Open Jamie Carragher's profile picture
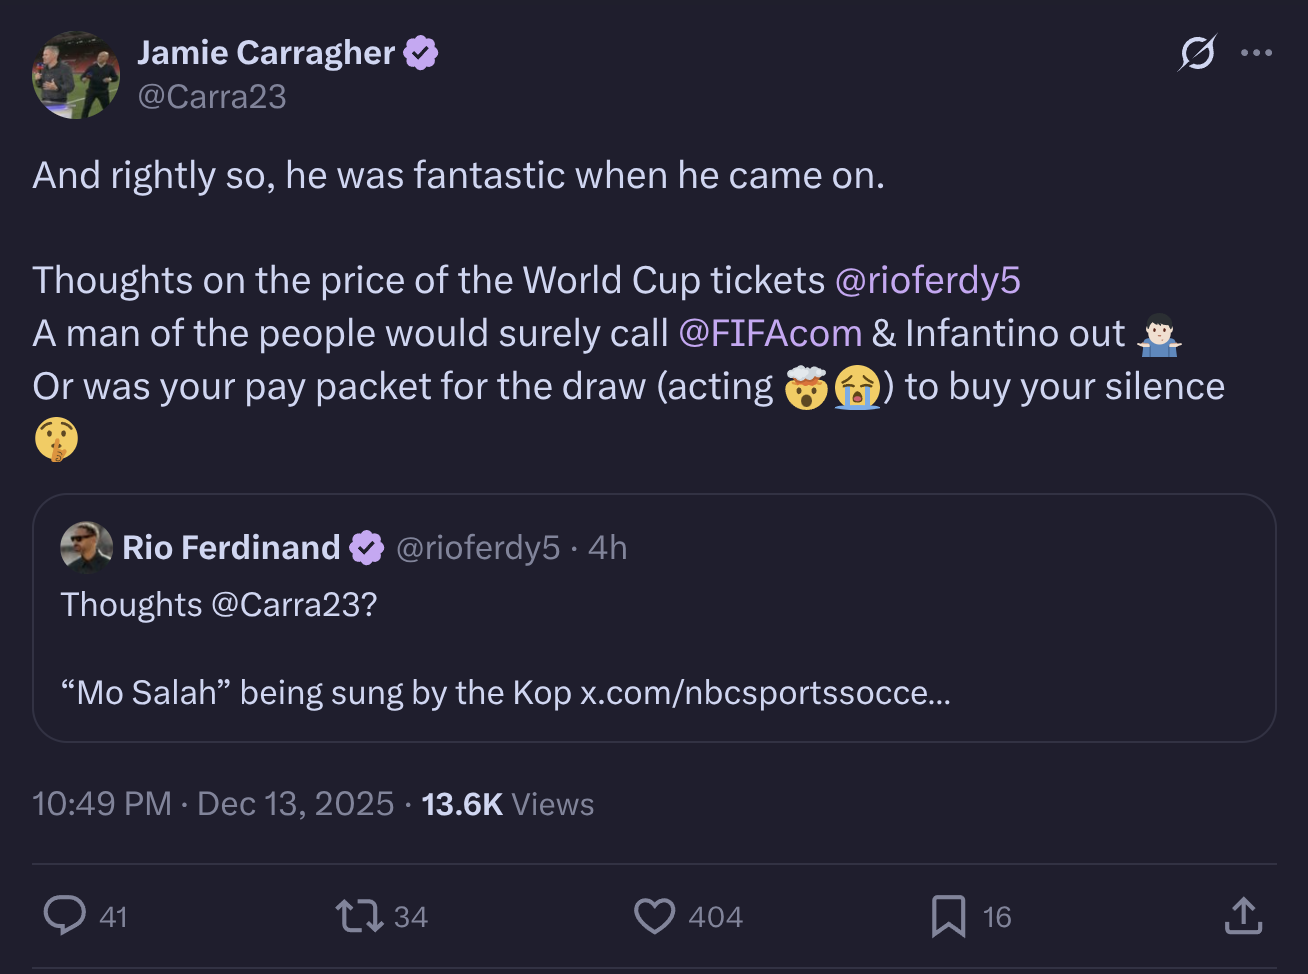Image resolution: width=1308 pixels, height=974 pixels. (x=76, y=75)
